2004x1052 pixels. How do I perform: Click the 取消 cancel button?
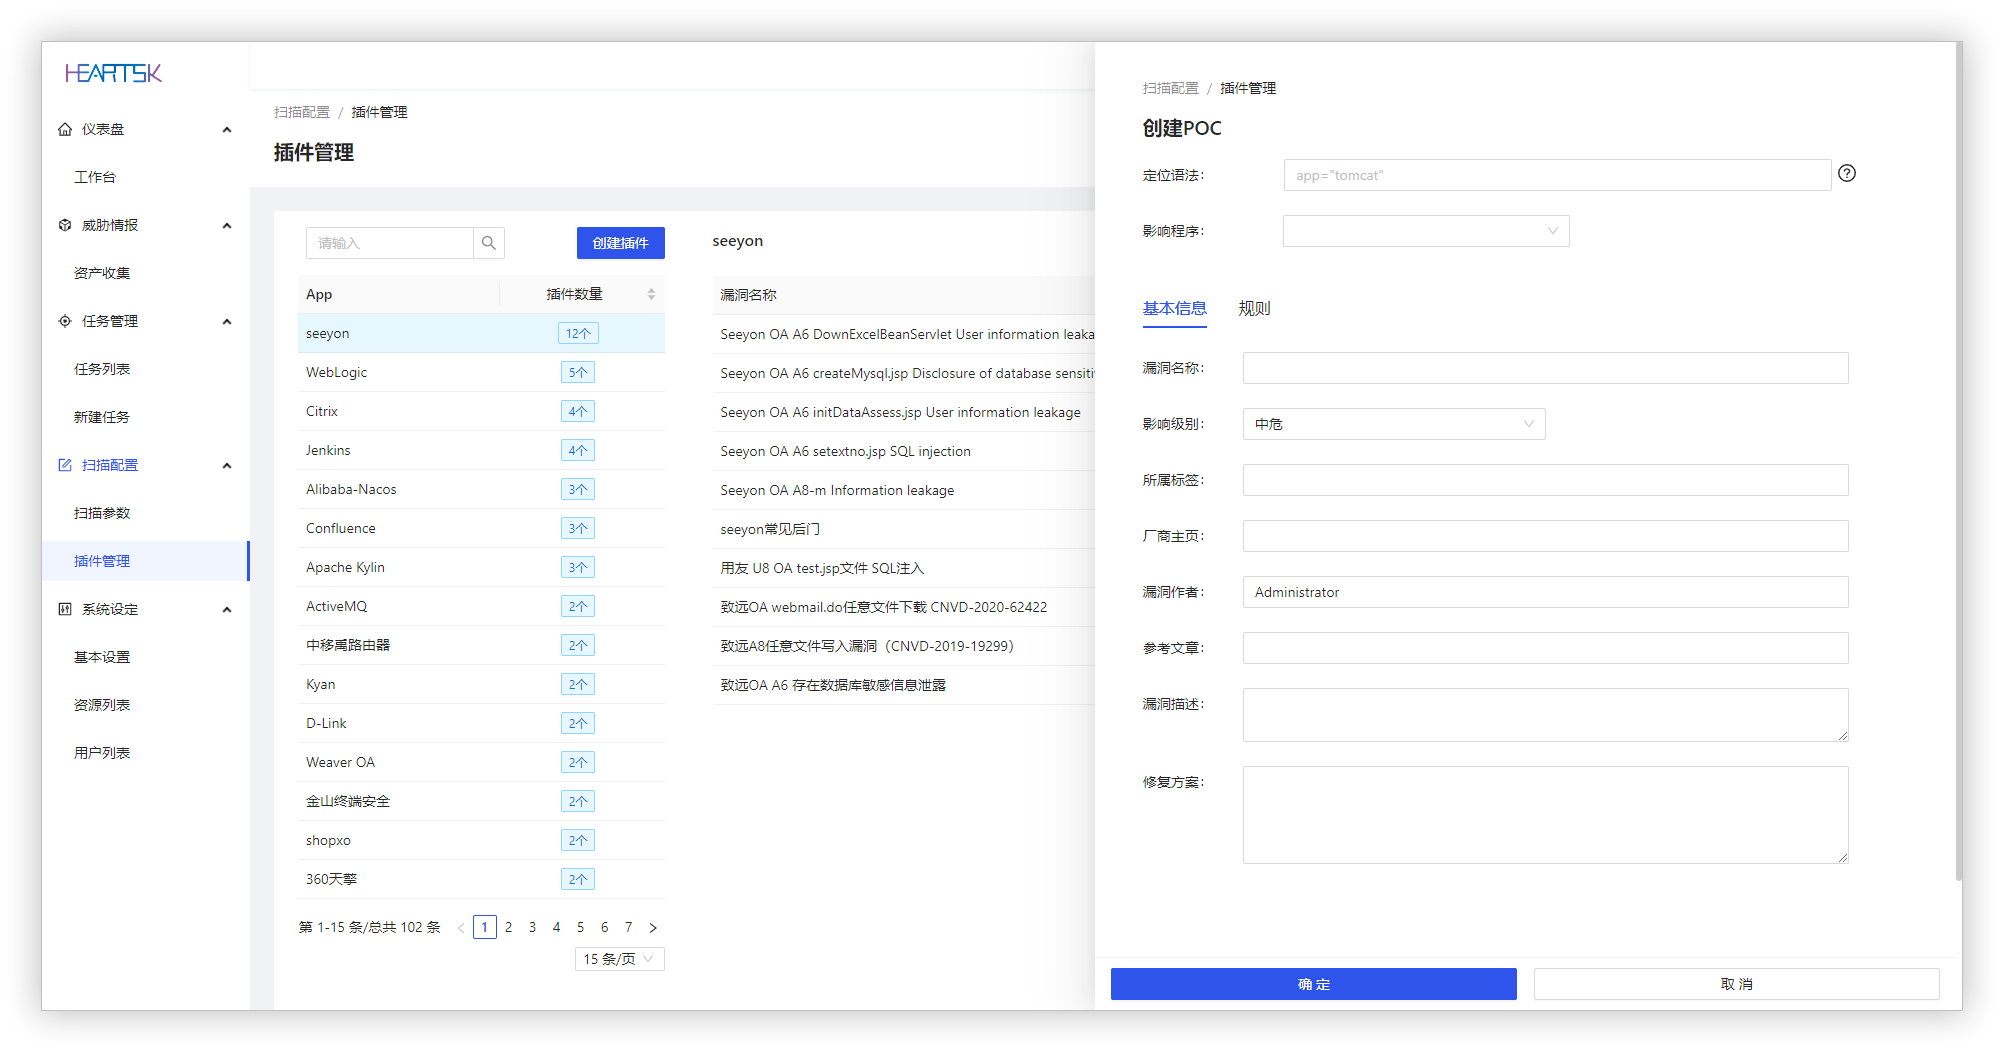[x=1737, y=984]
